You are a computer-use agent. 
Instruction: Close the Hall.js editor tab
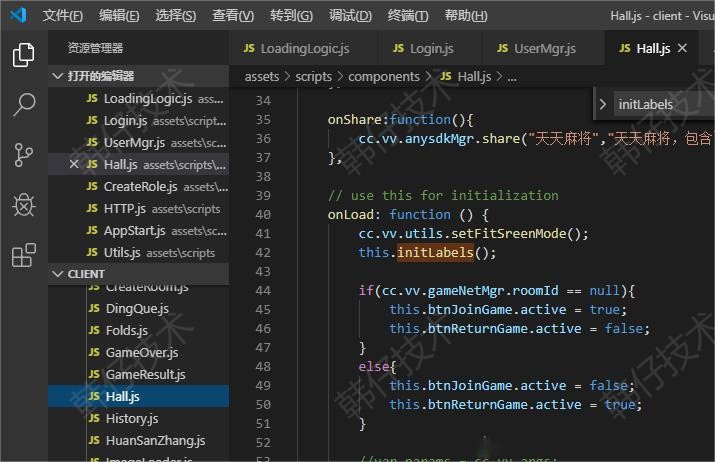point(682,48)
